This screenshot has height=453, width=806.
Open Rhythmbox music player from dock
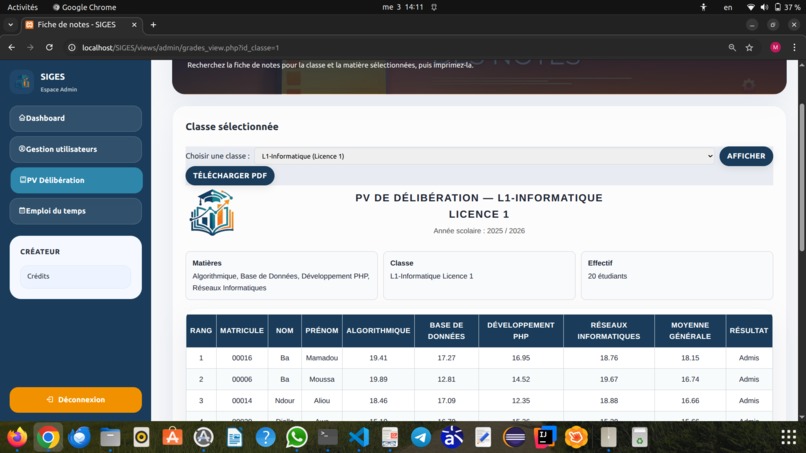pos(141,437)
